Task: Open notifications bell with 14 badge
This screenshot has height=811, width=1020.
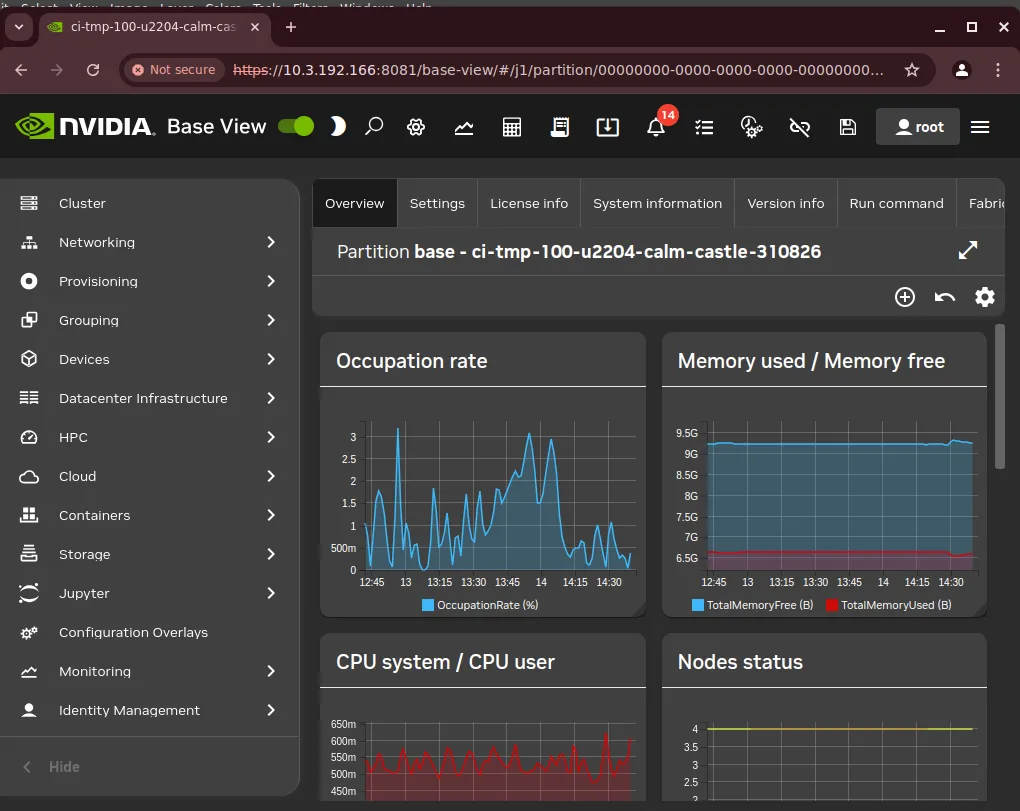Action: coord(656,126)
